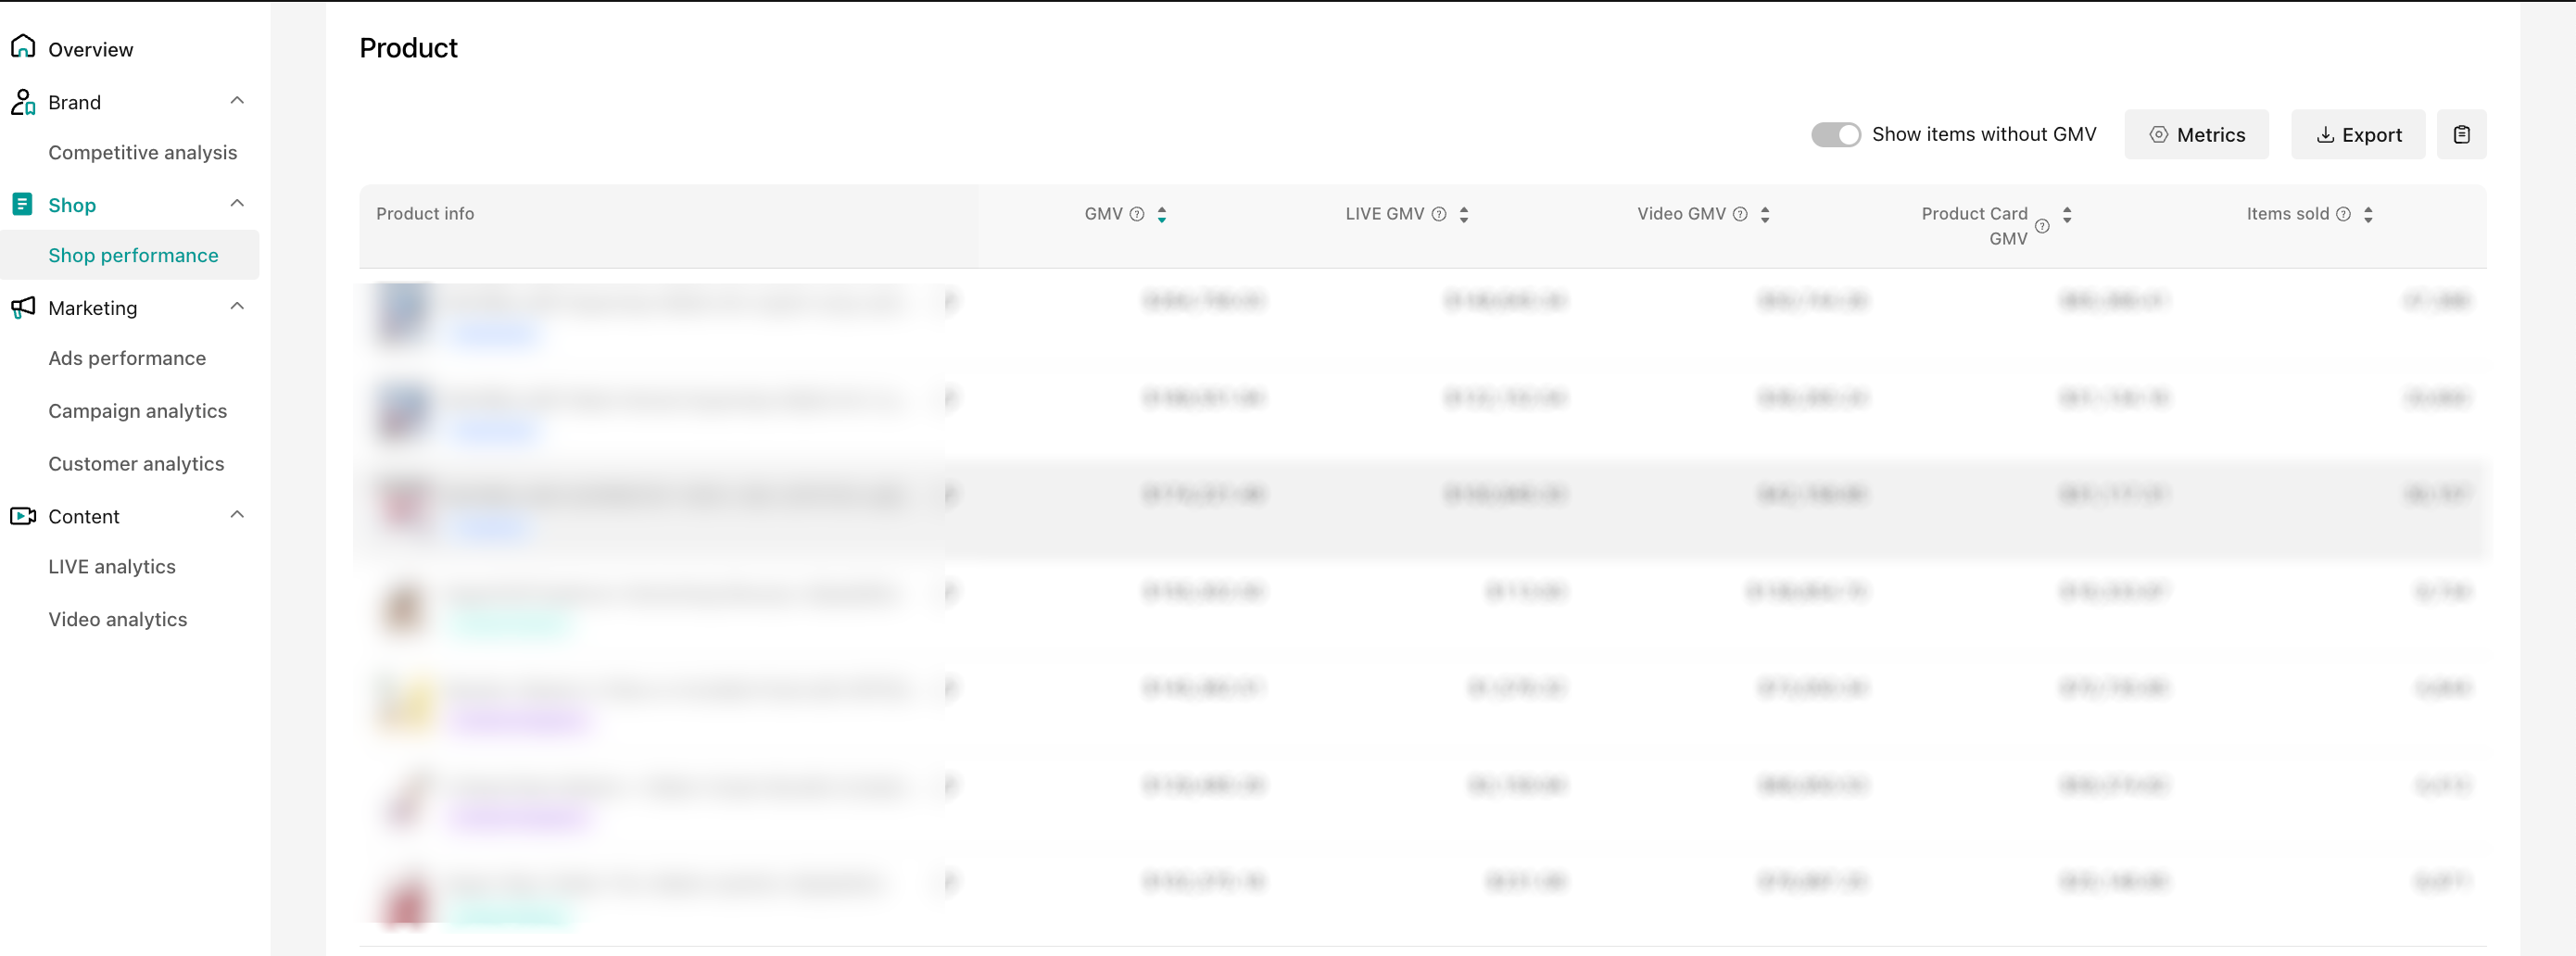Image resolution: width=2576 pixels, height=956 pixels.
Task: Collapse the Brand section chevron
Action: coord(237,101)
